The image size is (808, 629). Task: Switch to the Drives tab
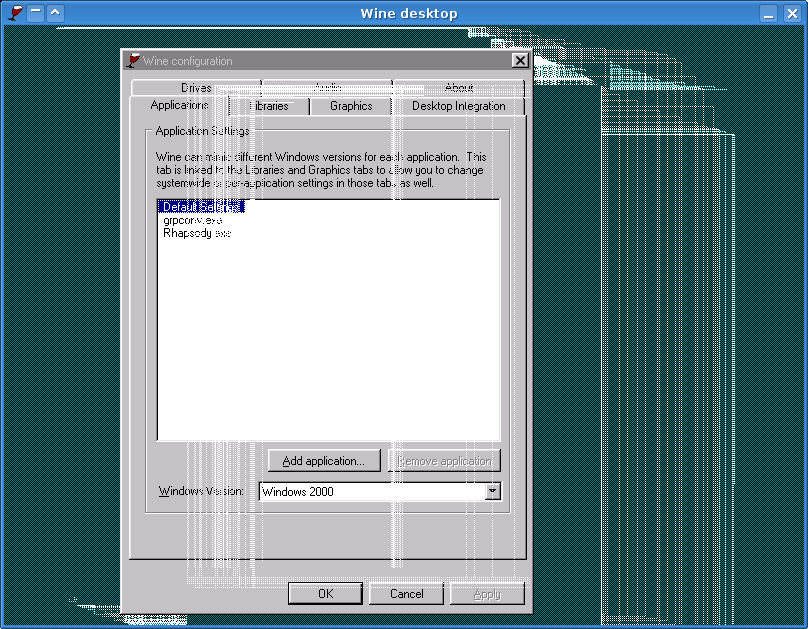196,88
